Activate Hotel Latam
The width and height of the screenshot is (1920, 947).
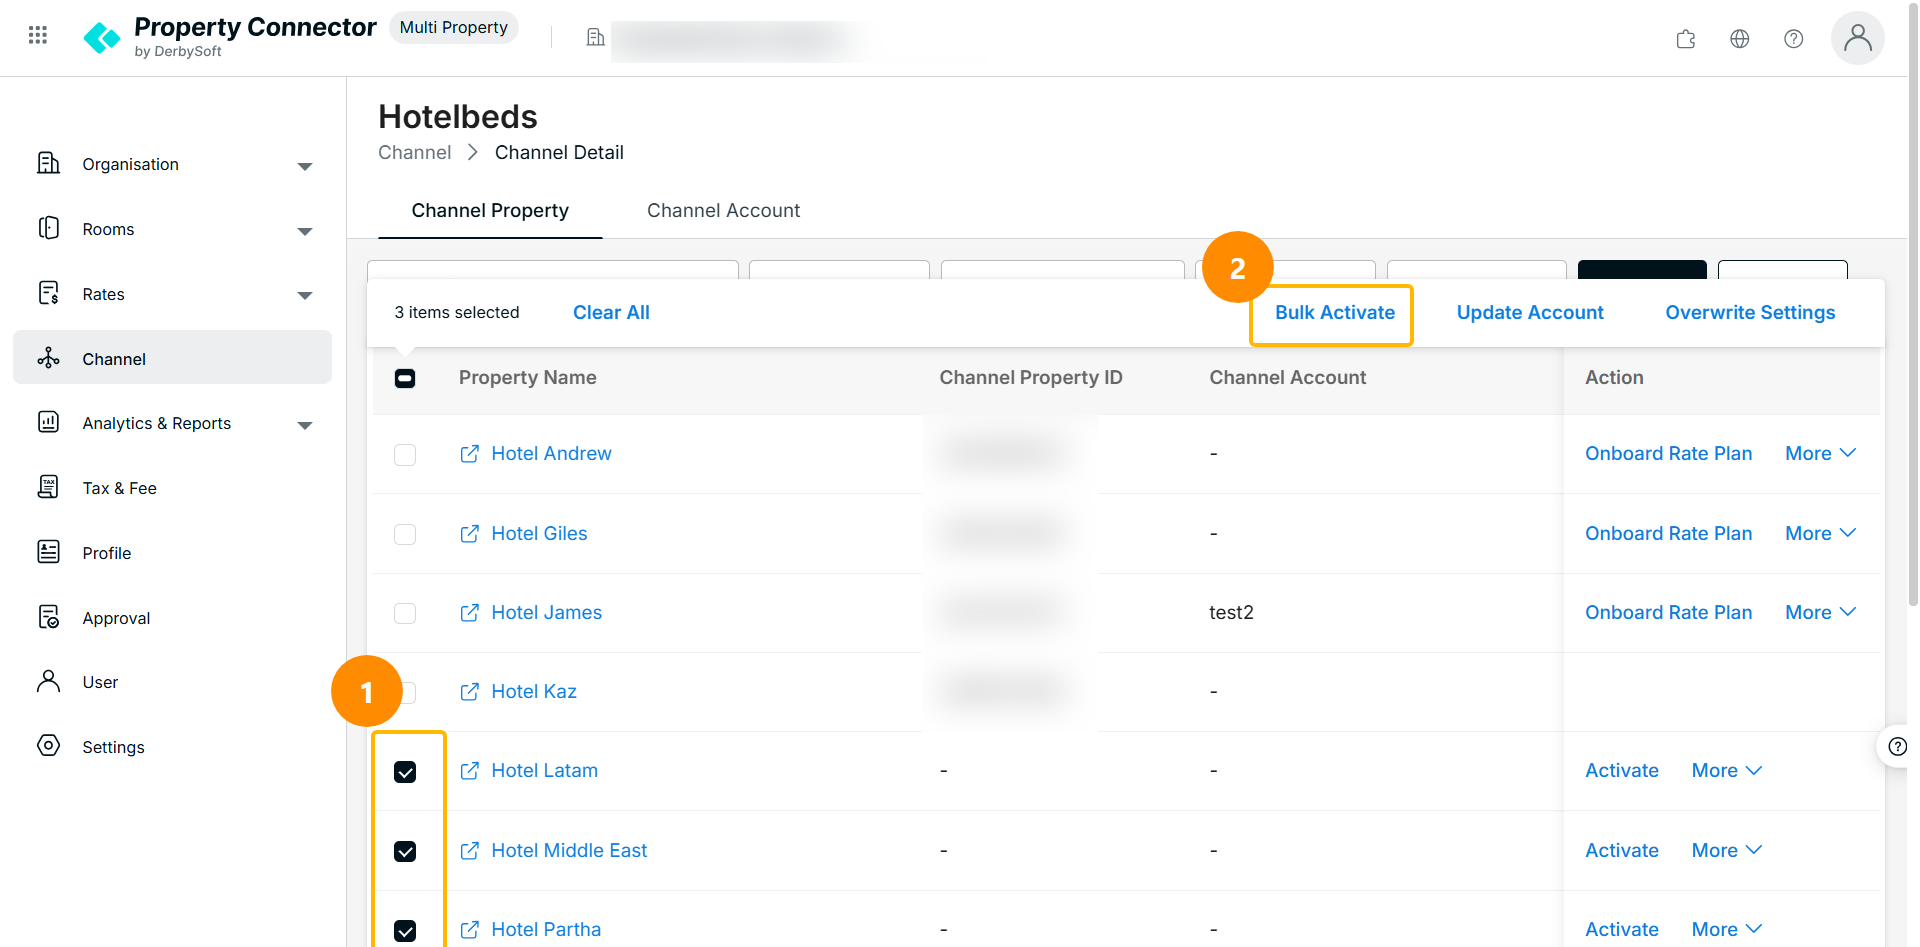coord(1621,770)
